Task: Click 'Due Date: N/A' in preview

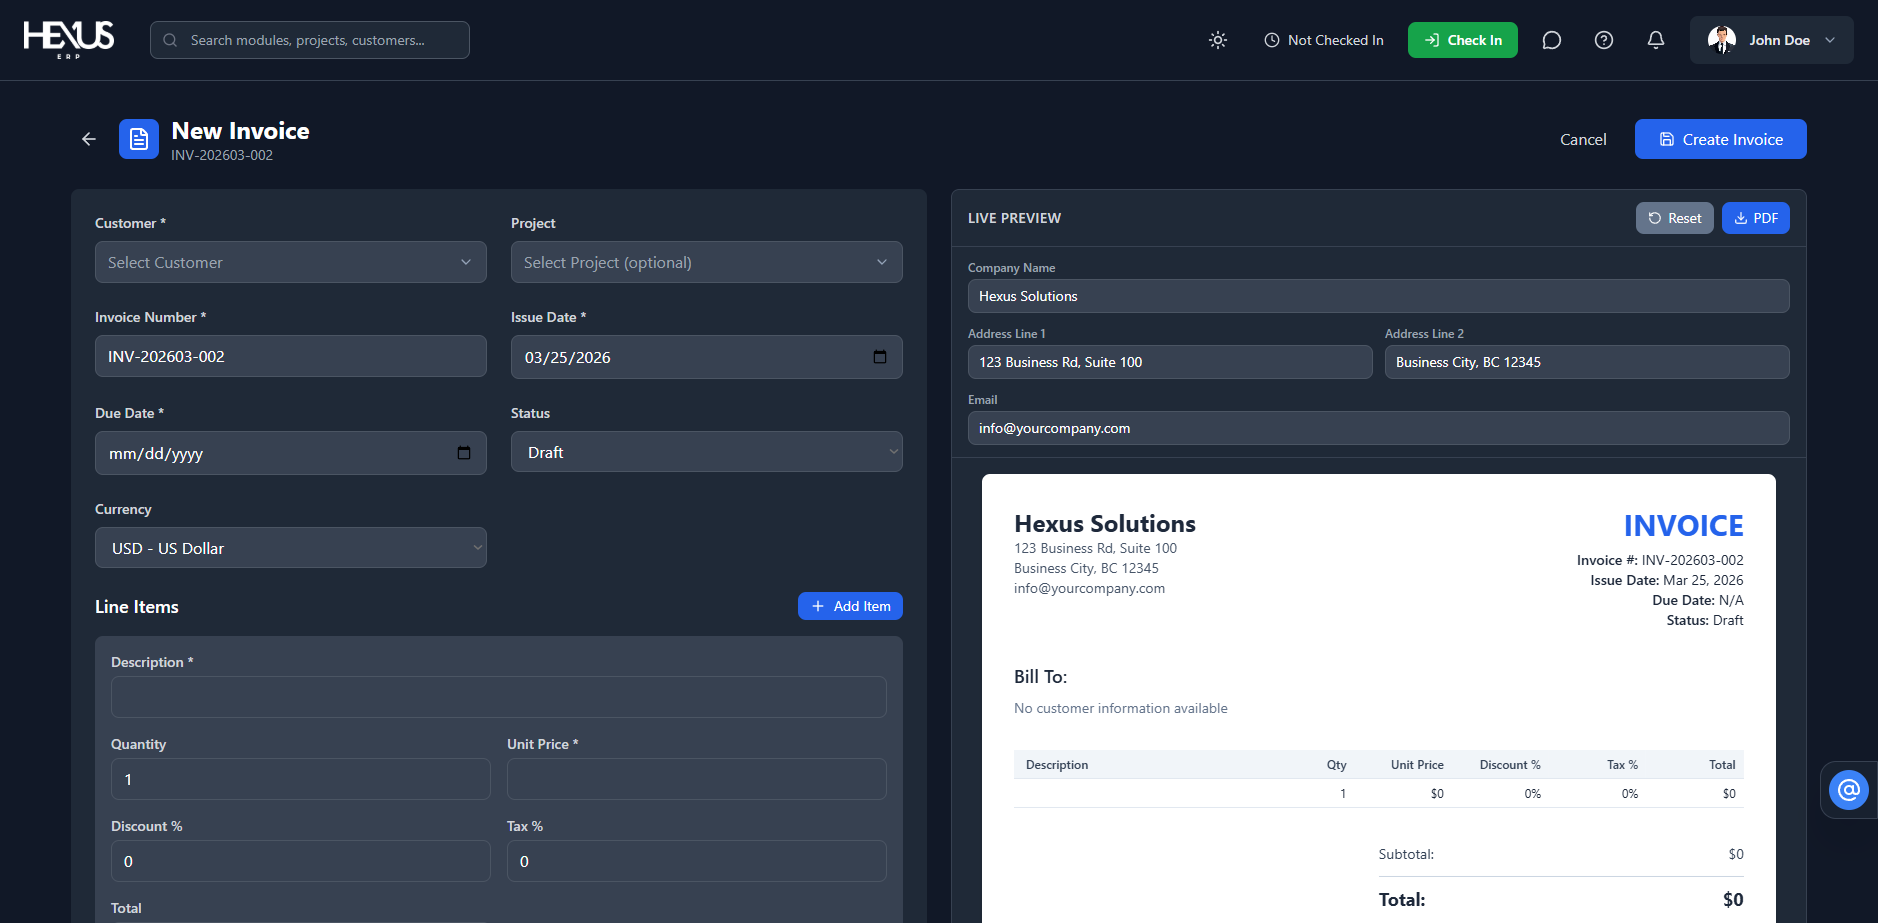Action: [1698, 600]
